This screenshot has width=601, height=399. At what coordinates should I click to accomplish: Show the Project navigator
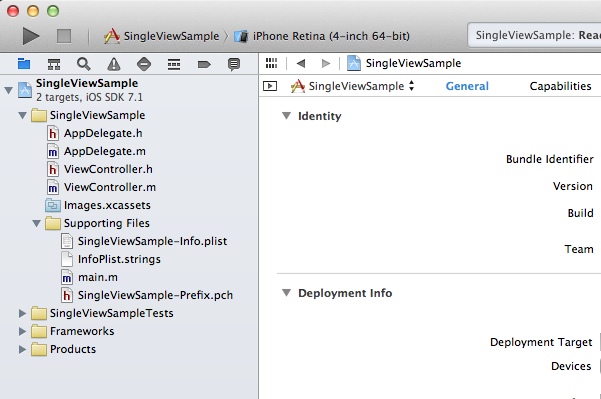point(24,64)
